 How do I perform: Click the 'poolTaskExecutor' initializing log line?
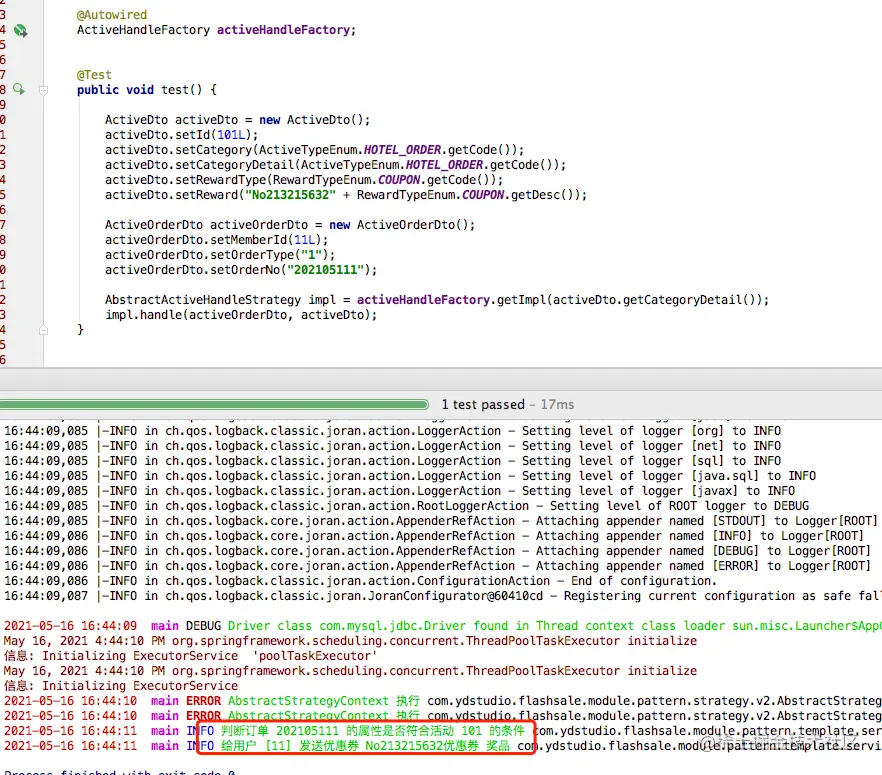[x=191, y=656]
